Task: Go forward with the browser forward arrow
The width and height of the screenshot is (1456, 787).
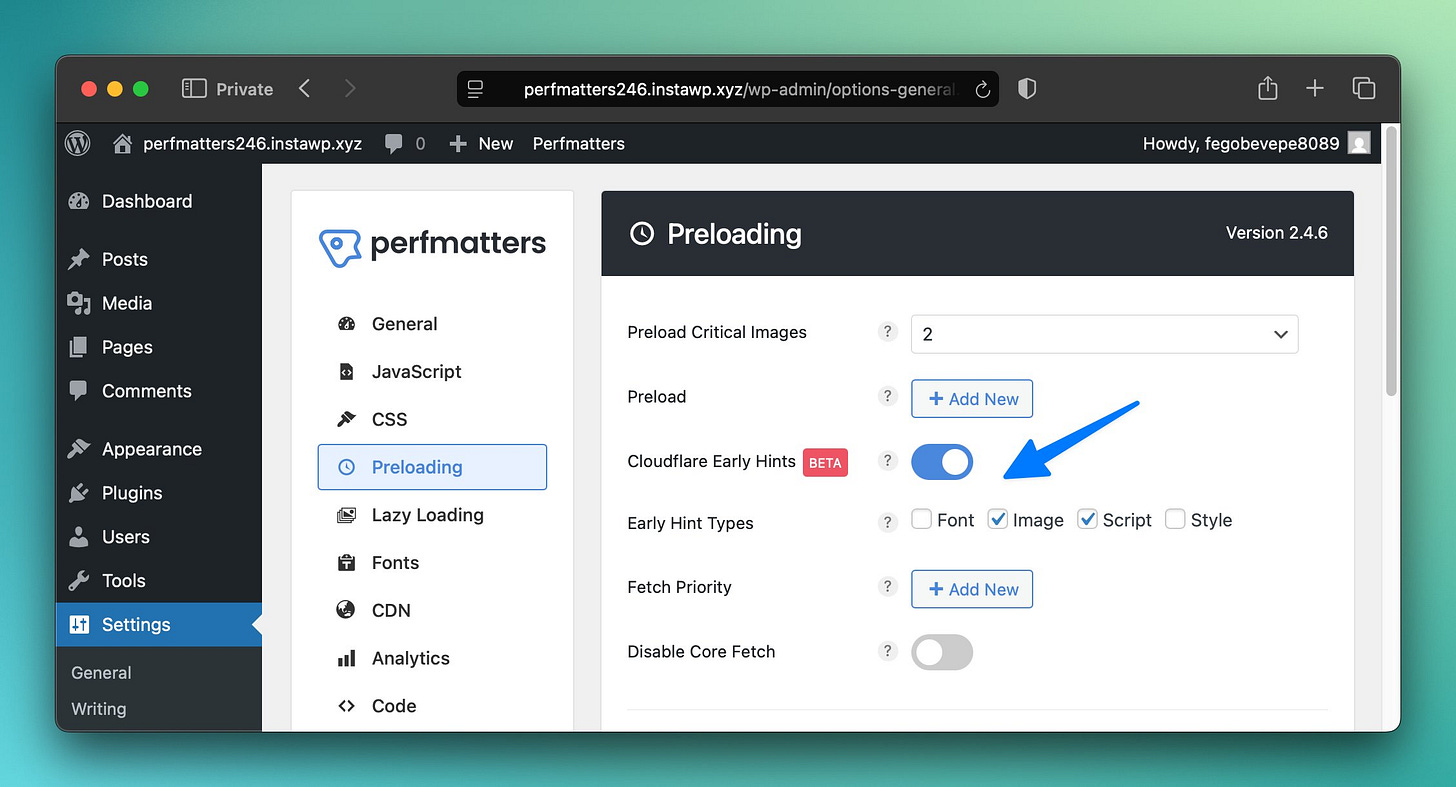Action: [350, 89]
